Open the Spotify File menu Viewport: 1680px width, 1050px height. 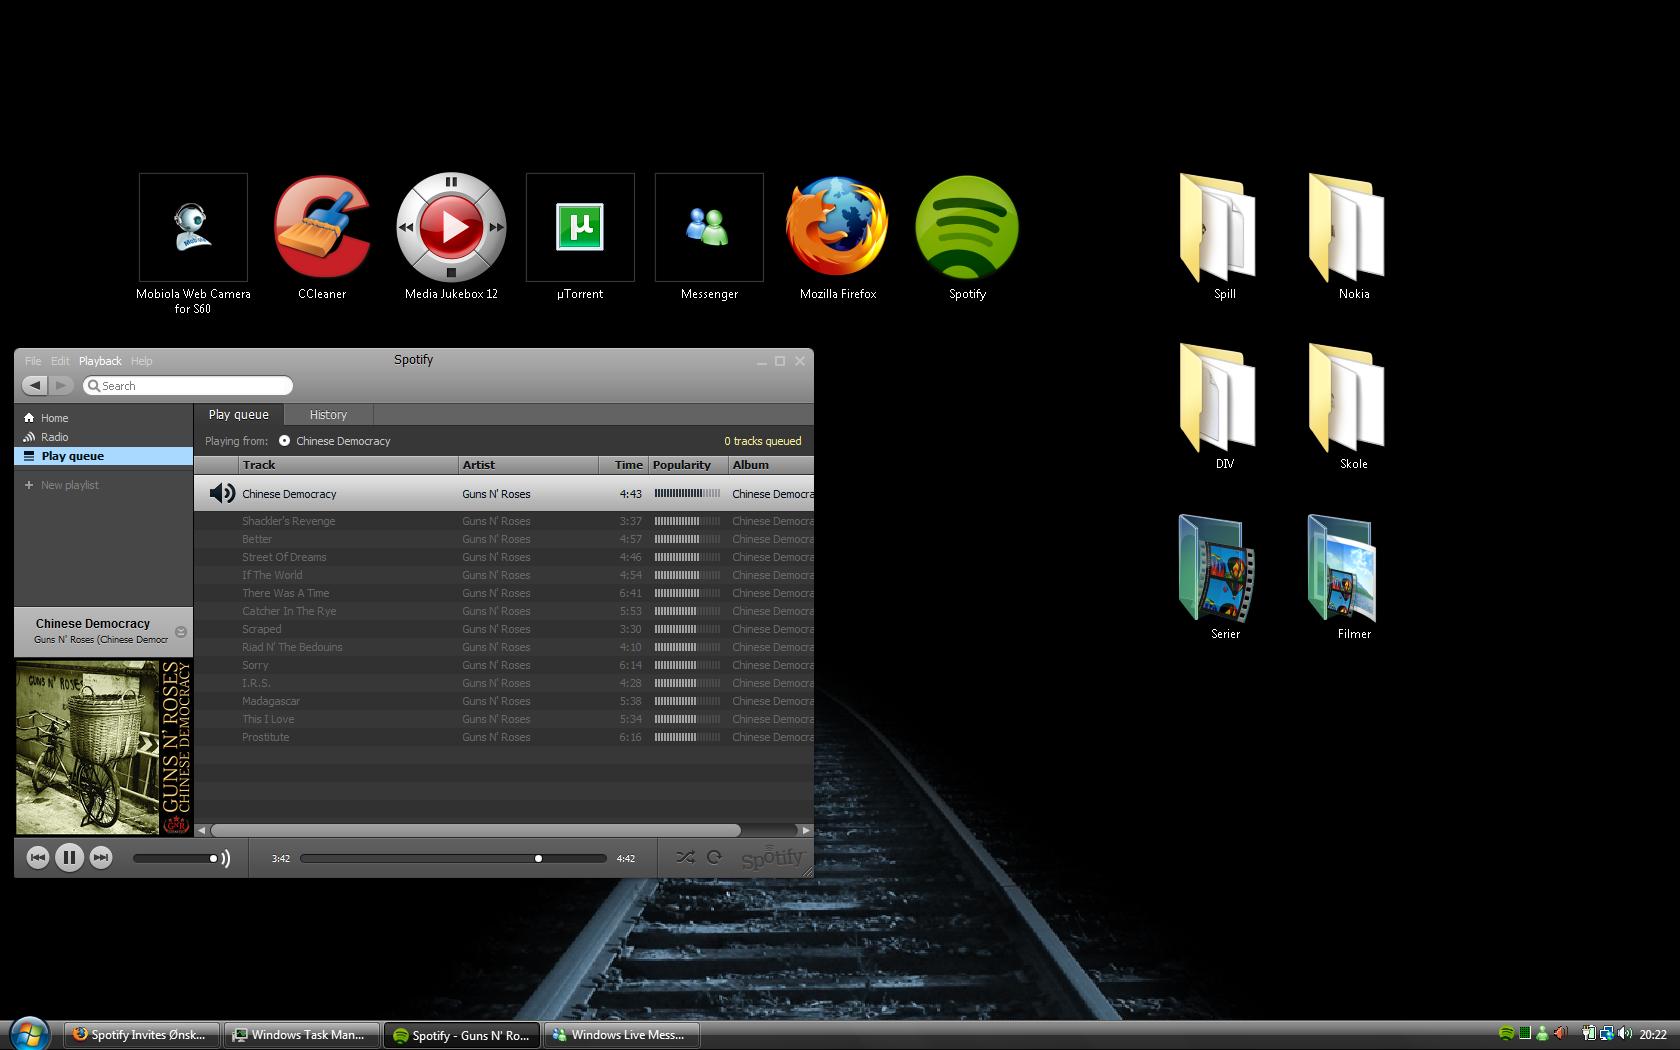[x=33, y=361]
